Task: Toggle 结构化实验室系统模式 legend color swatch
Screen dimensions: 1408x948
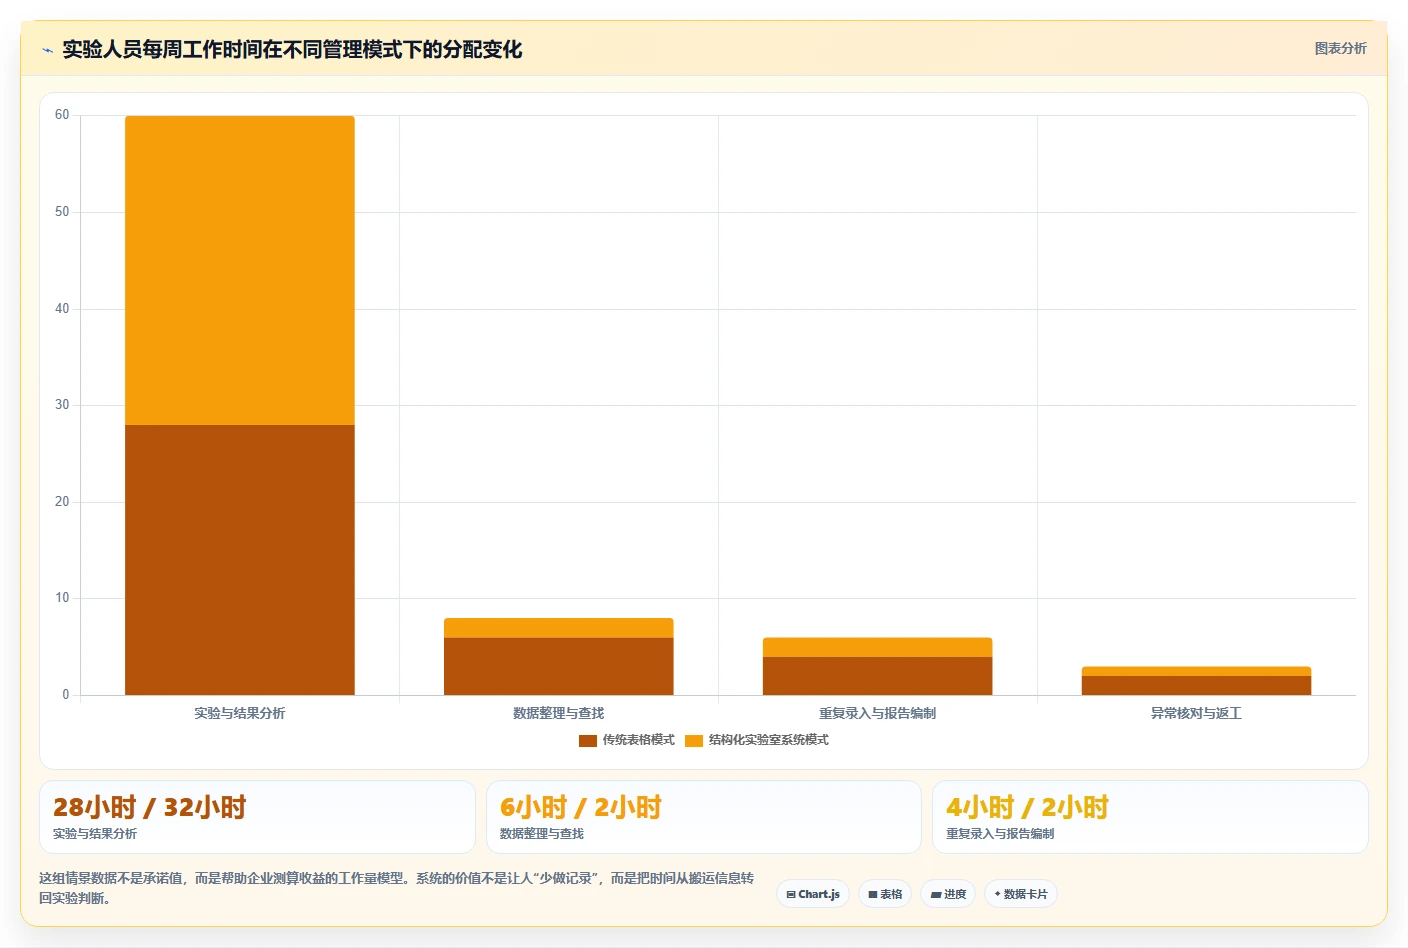Action: [694, 741]
